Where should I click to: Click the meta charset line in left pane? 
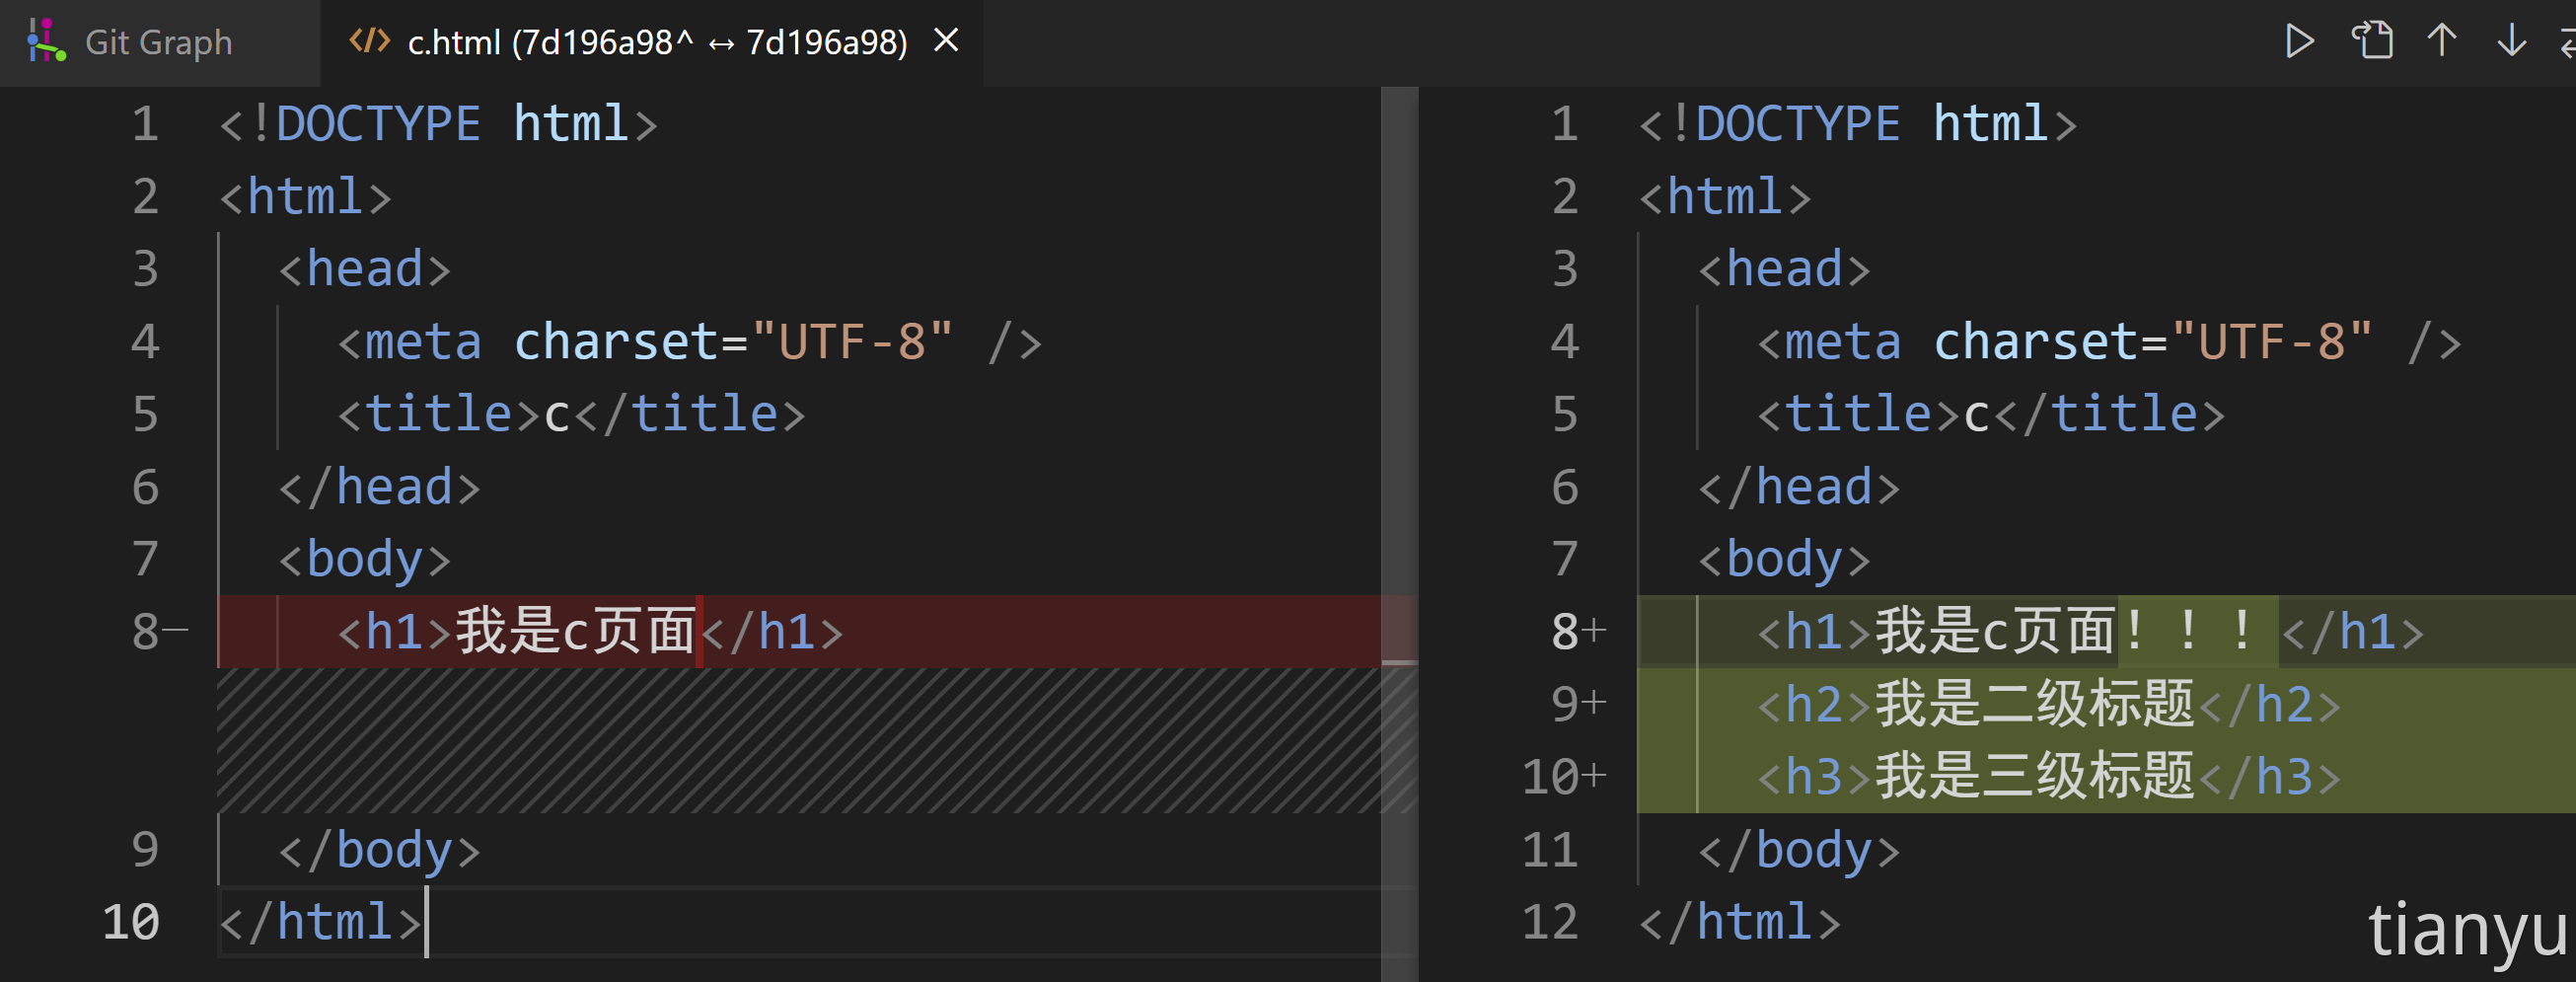(x=691, y=342)
